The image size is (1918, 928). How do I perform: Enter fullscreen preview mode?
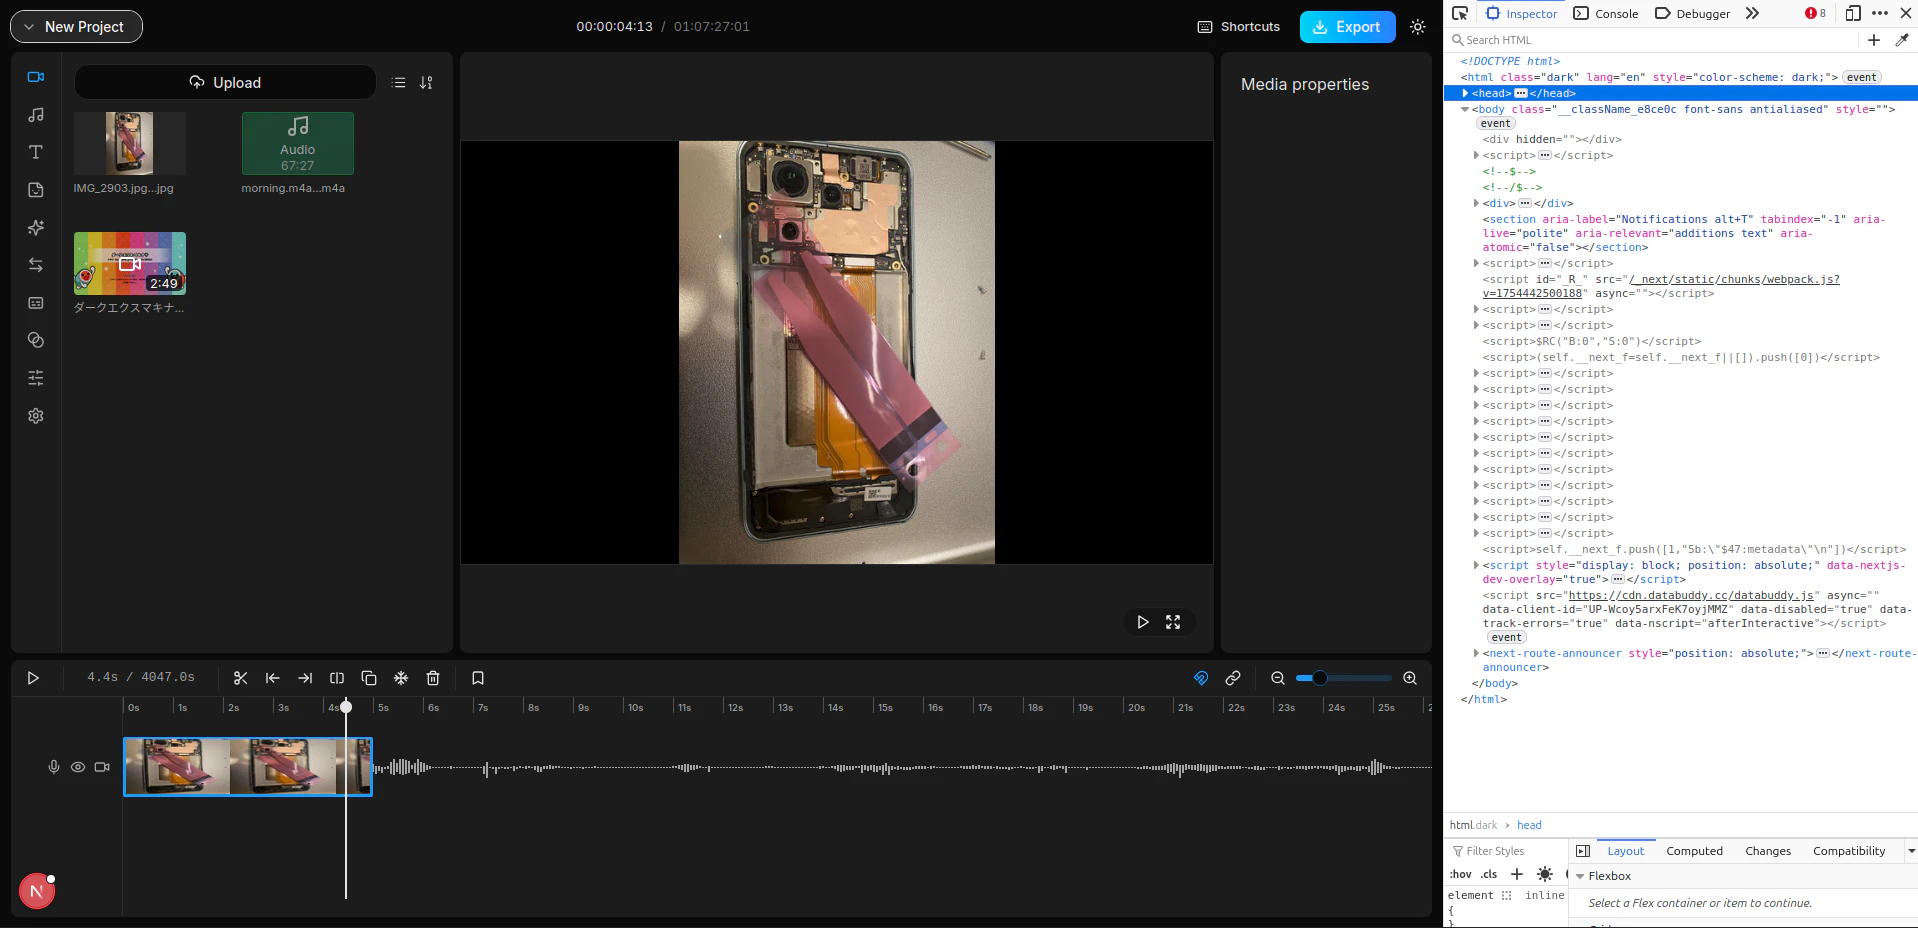[x=1173, y=622]
